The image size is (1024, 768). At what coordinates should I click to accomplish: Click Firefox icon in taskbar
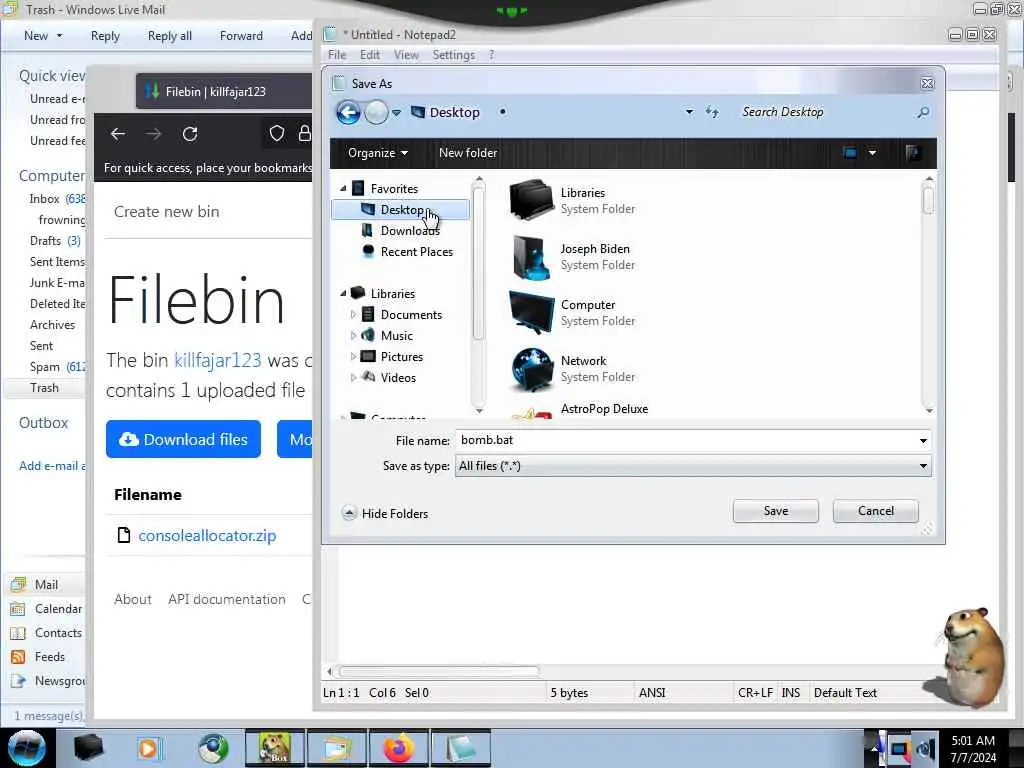pyautogui.click(x=398, y=748)
